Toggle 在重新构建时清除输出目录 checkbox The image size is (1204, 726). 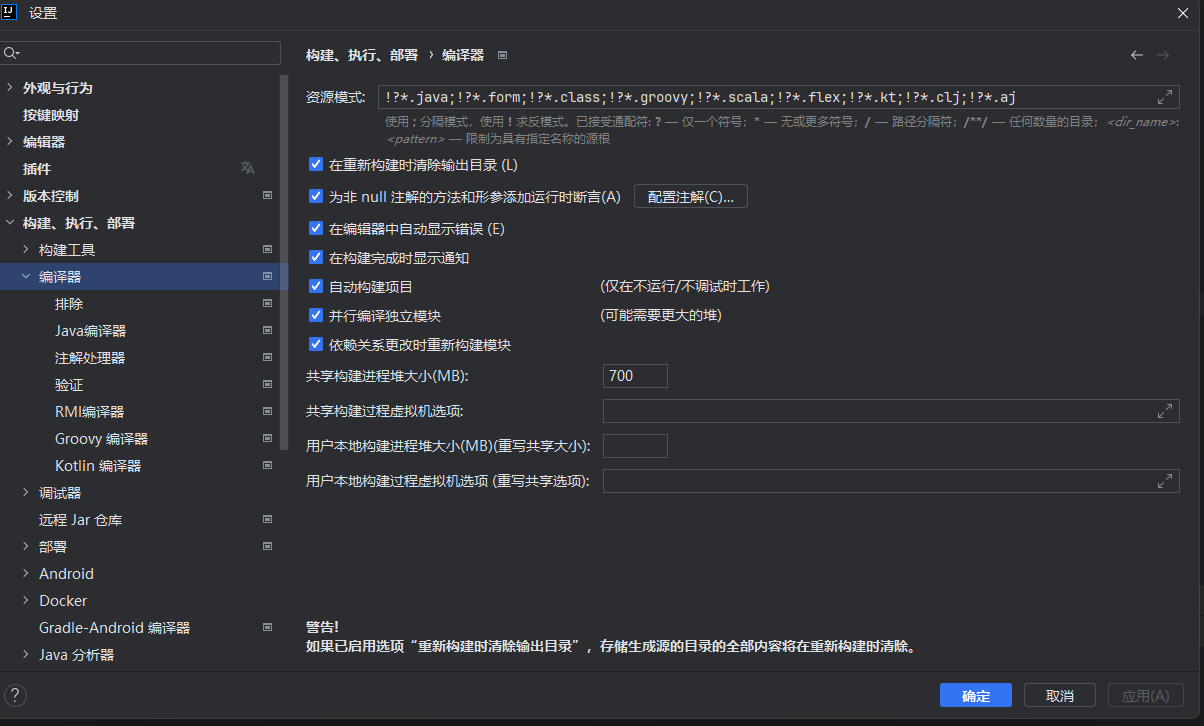coord(316,164)
